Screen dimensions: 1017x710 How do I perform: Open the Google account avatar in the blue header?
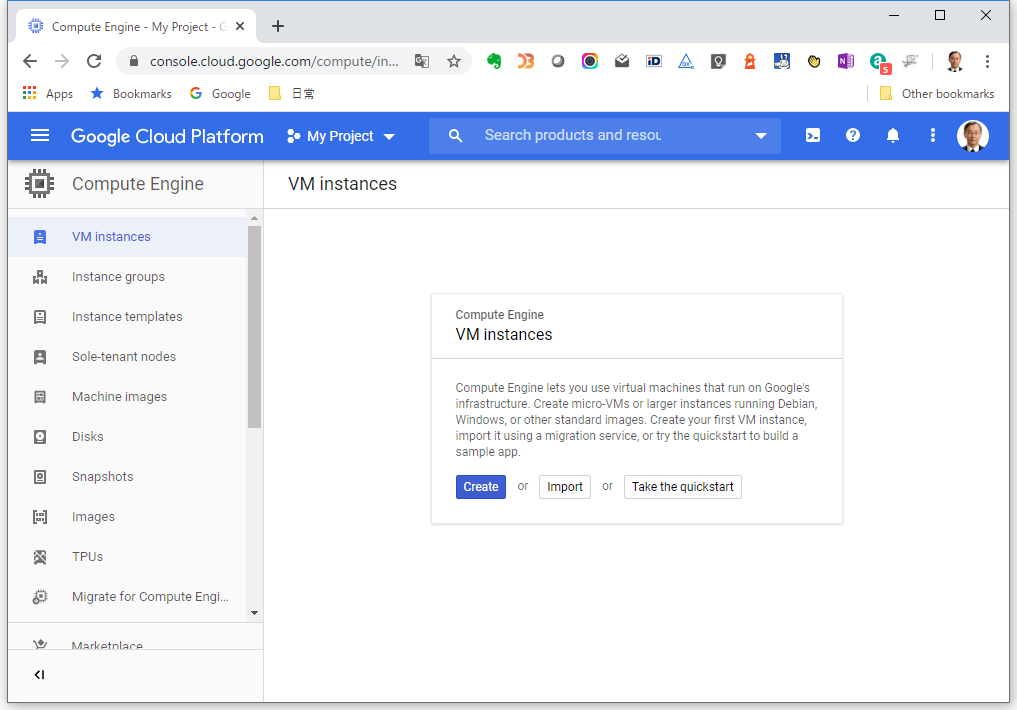point(972,136)
